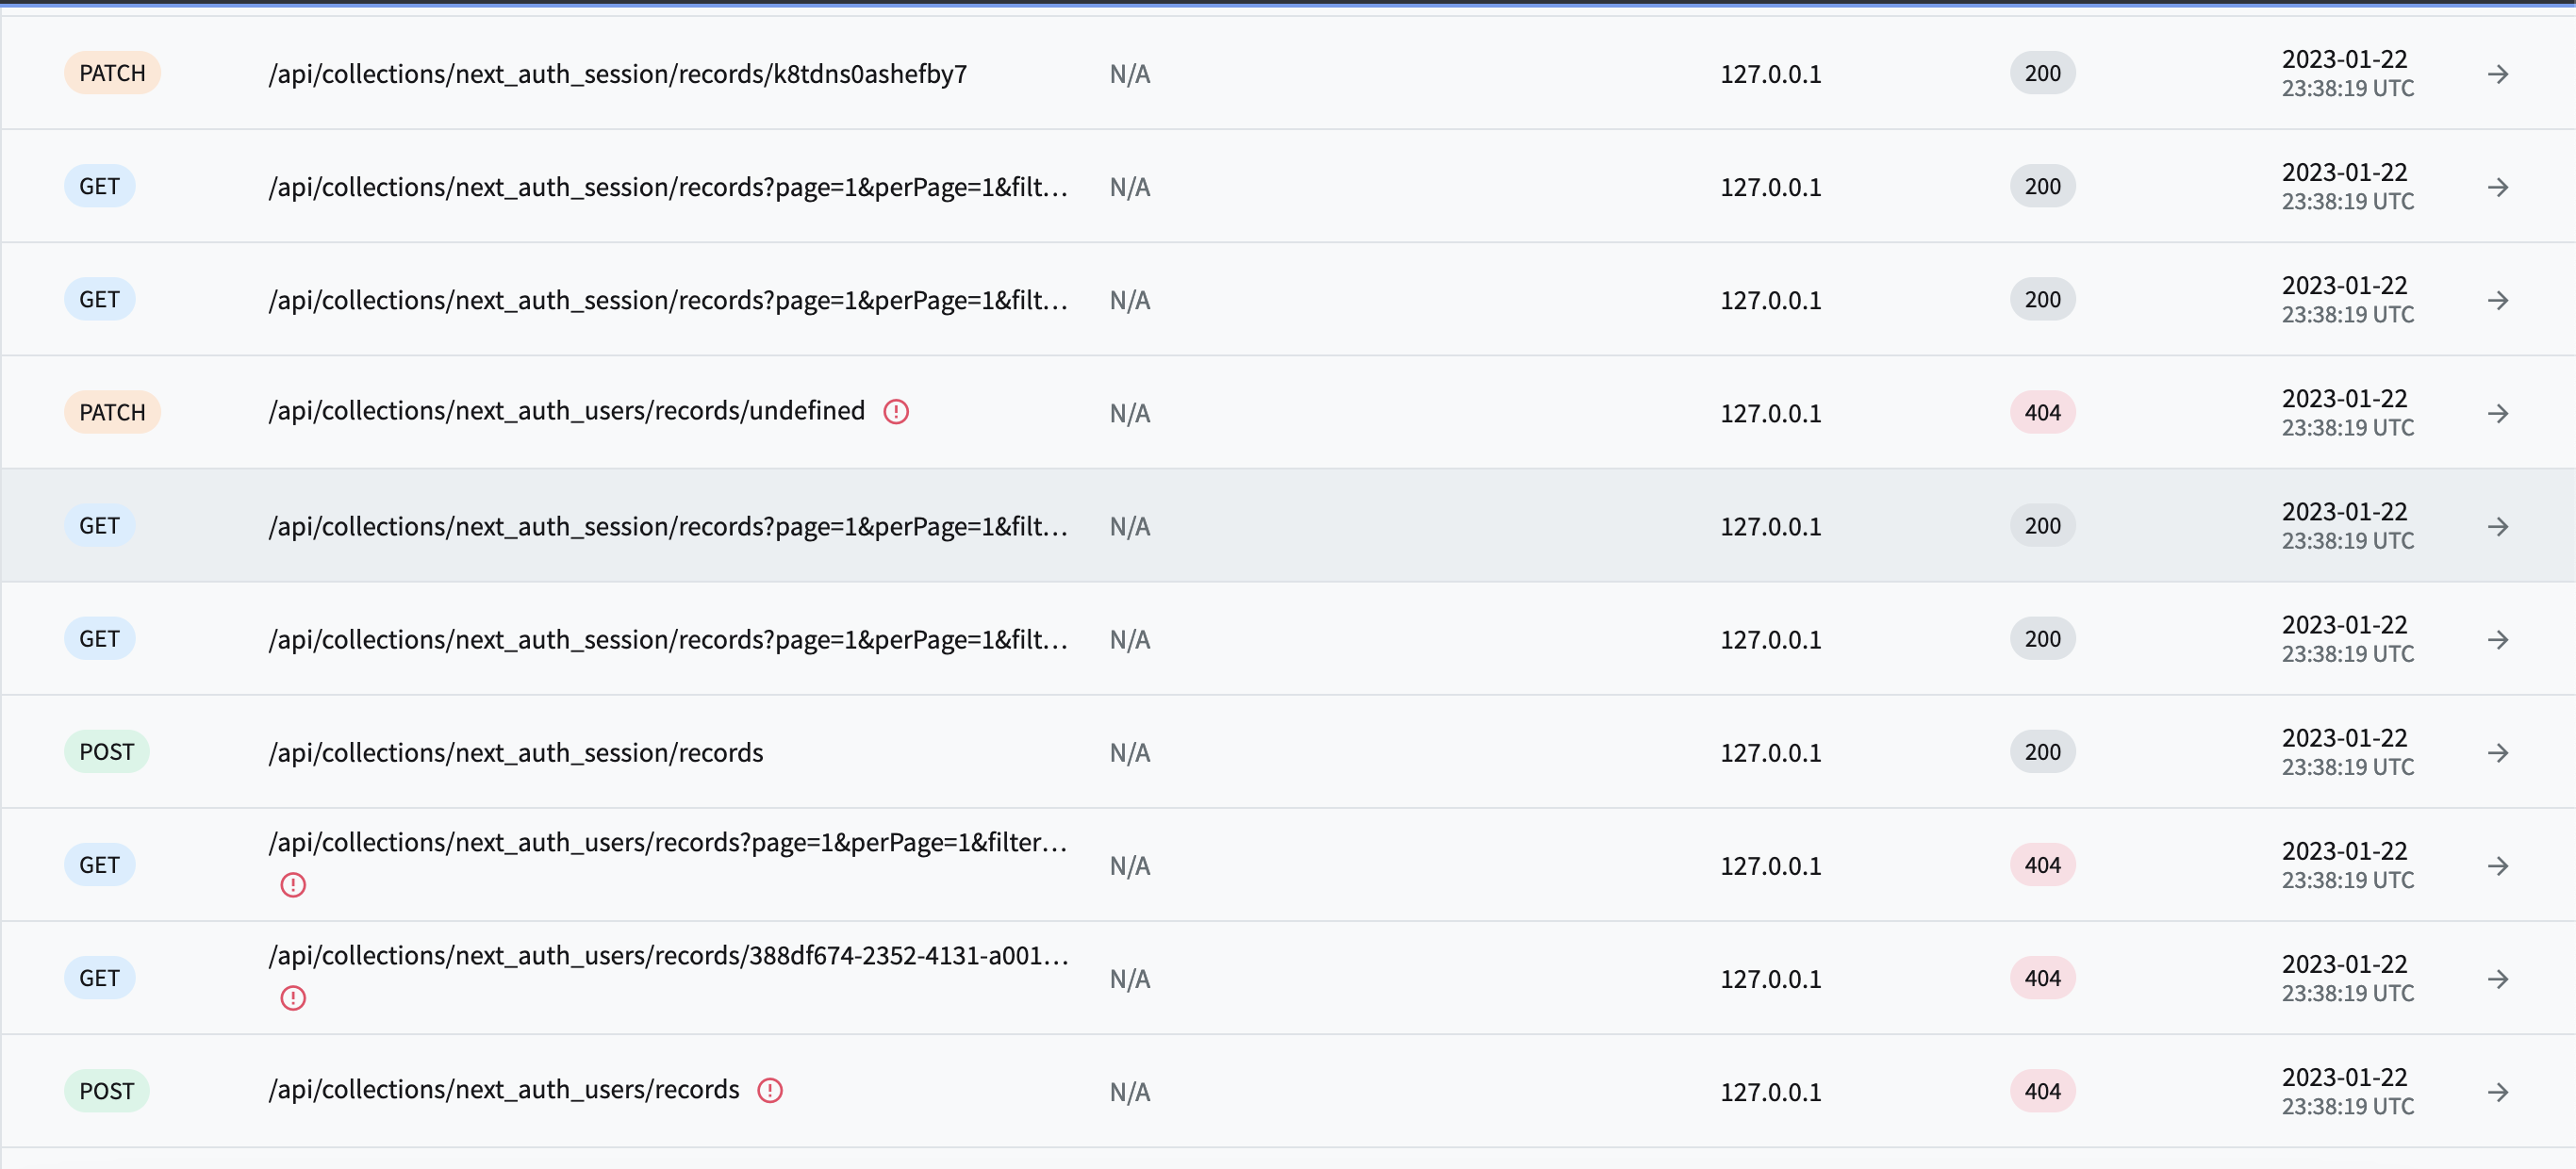
Task: Open the PATCH k8tdns0ashefby7 request URL
Action: click(616, 73)
